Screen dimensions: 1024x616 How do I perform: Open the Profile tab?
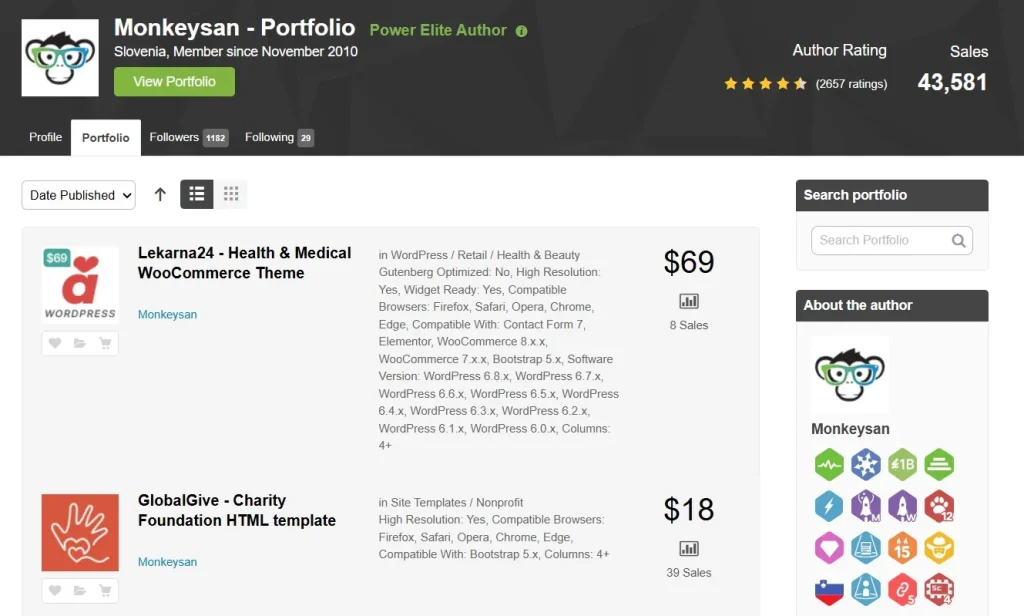click(x=45, y=137)
